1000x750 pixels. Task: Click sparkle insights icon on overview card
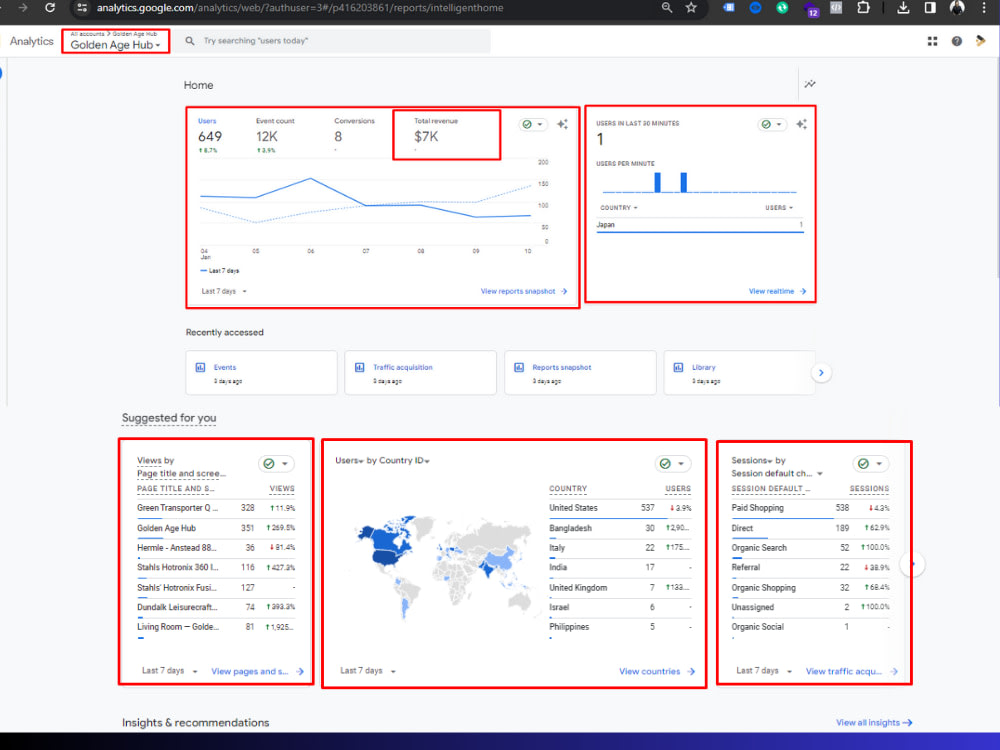coord(562,124)
